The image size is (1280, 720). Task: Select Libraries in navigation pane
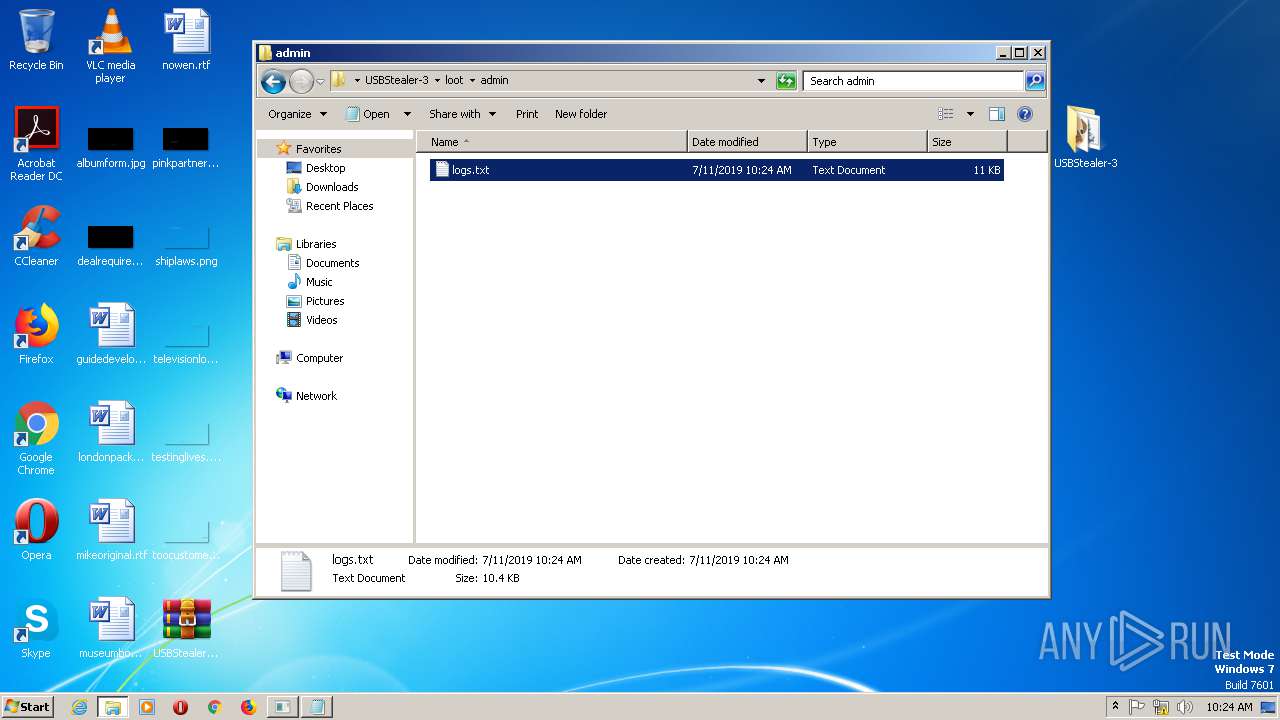point(316,244)
